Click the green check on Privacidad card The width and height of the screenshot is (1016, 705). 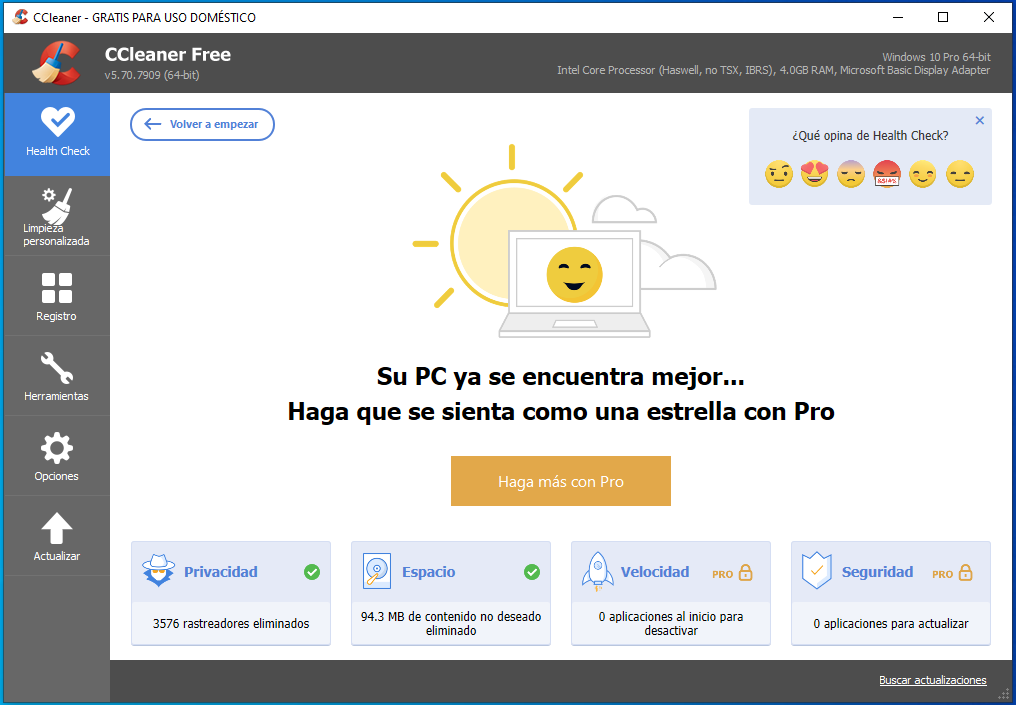(x=312, y=572)
